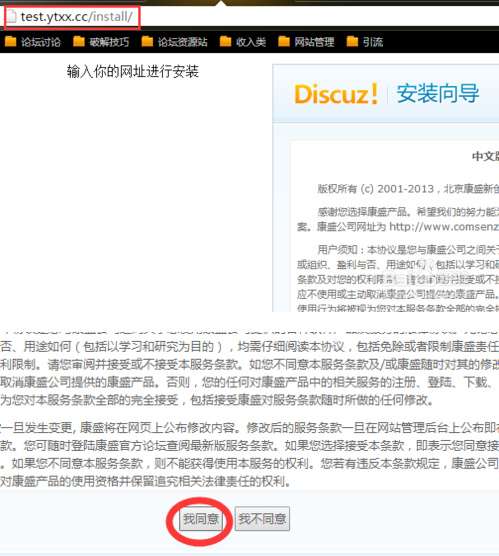Click the Discuz! logo

(x=336, y=94)
